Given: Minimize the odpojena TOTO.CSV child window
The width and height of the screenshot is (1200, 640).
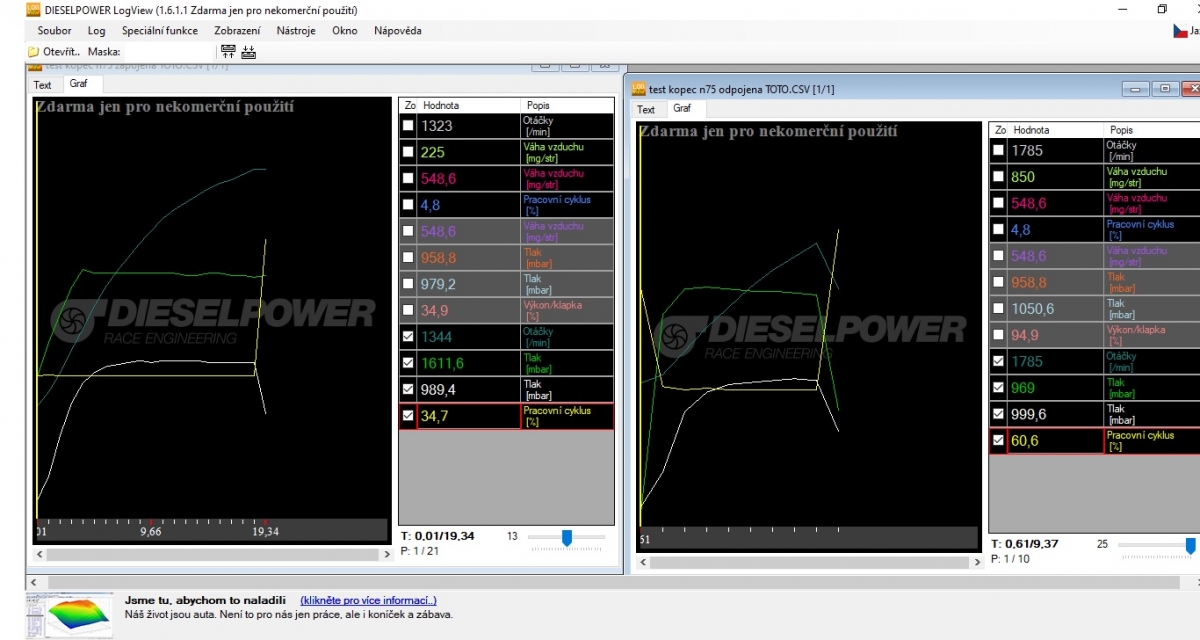Looking at the screenshot, I should point(1136,89).
